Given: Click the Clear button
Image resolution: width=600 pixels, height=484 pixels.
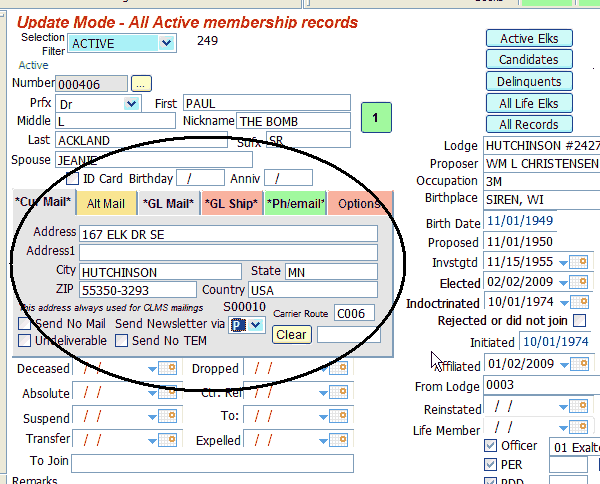Looking at the screenshot, I should [291, 334].
